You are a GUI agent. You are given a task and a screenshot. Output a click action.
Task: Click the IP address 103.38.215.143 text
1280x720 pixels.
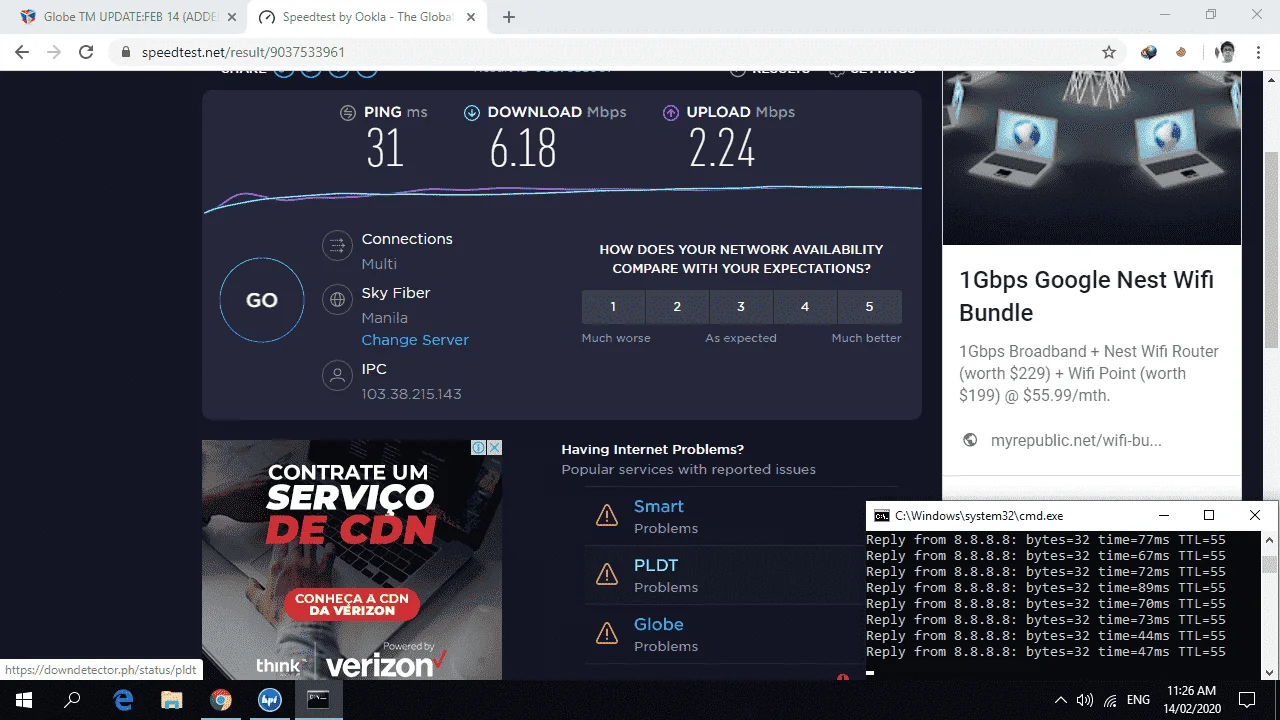point(412,394)
